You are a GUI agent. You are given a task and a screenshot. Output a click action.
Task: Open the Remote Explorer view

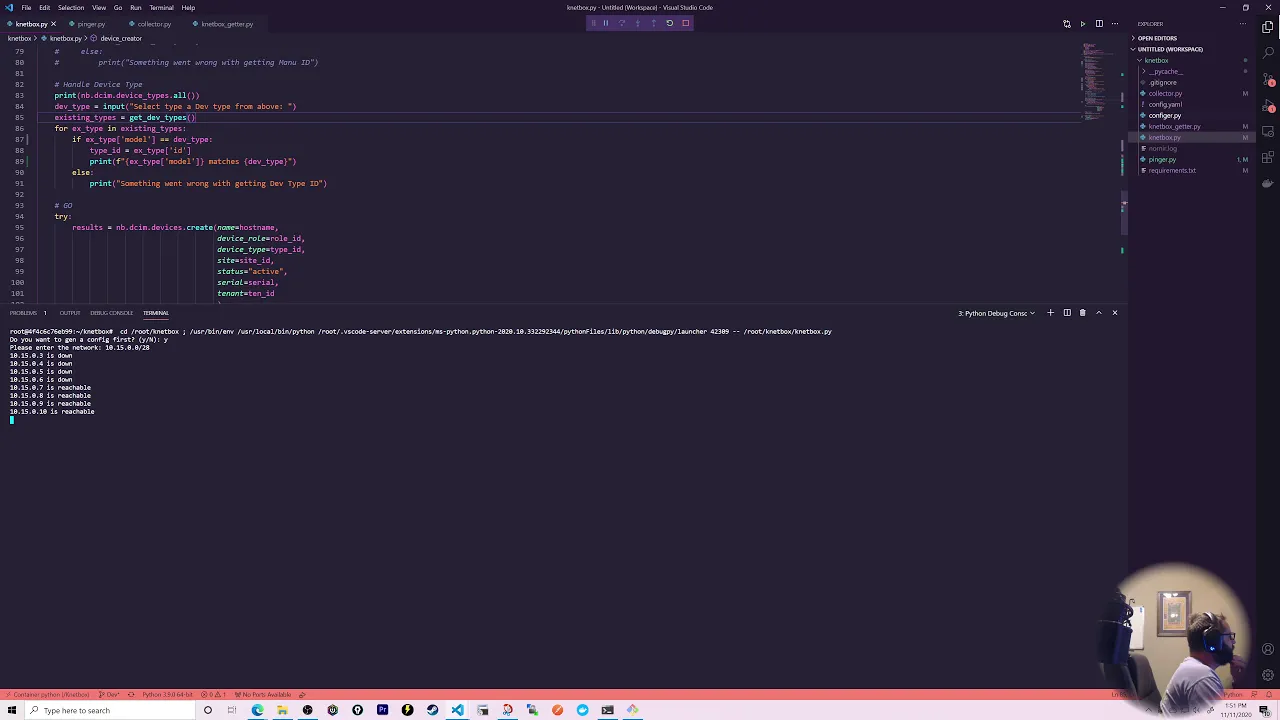(x=1268, y=131)
